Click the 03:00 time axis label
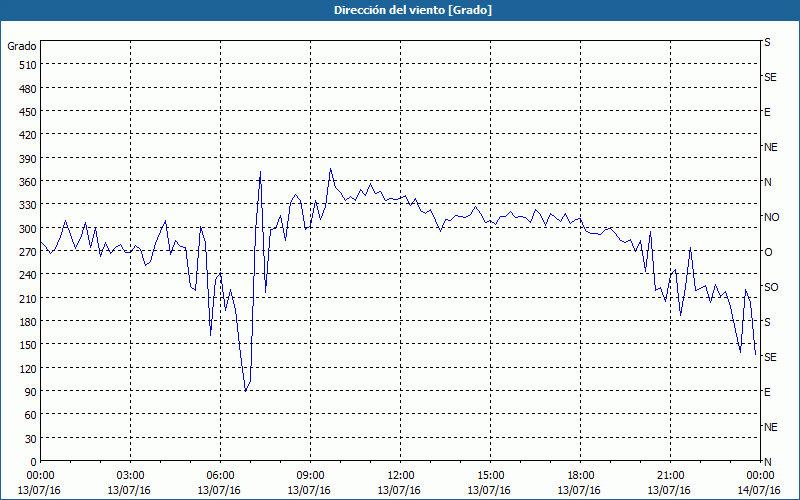Screen dimensions: 800x500 pyautogui.click(x=130, y=476)
